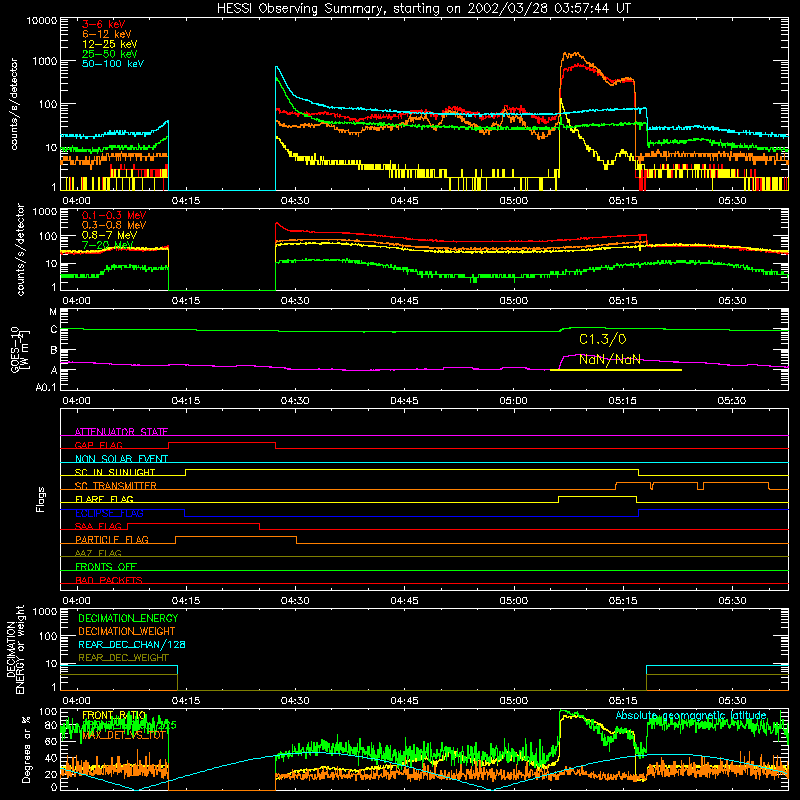Click the PARTICLE_FLAG label
This screenshot has height=800, width=800.
click(x=112, y=539)
